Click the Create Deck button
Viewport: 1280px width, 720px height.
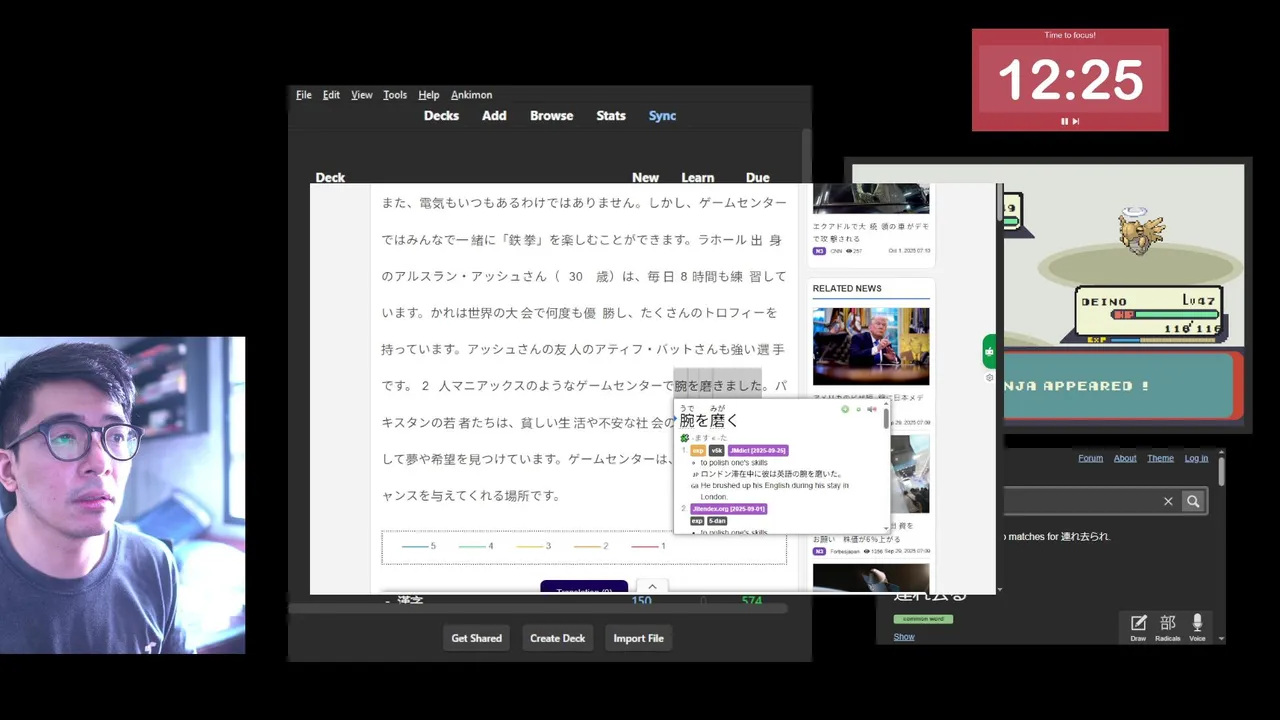557,638
